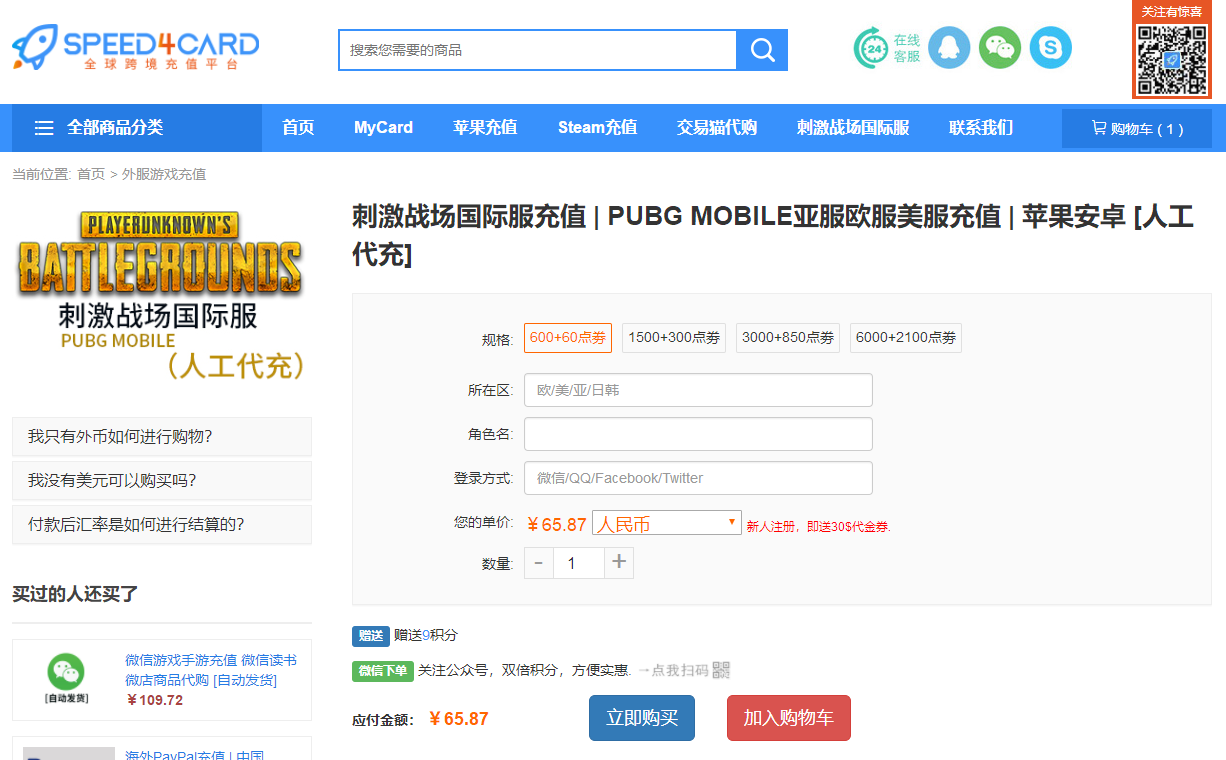
Task: Open WeChat contact icon
Action: click(x=1000, y=48)
